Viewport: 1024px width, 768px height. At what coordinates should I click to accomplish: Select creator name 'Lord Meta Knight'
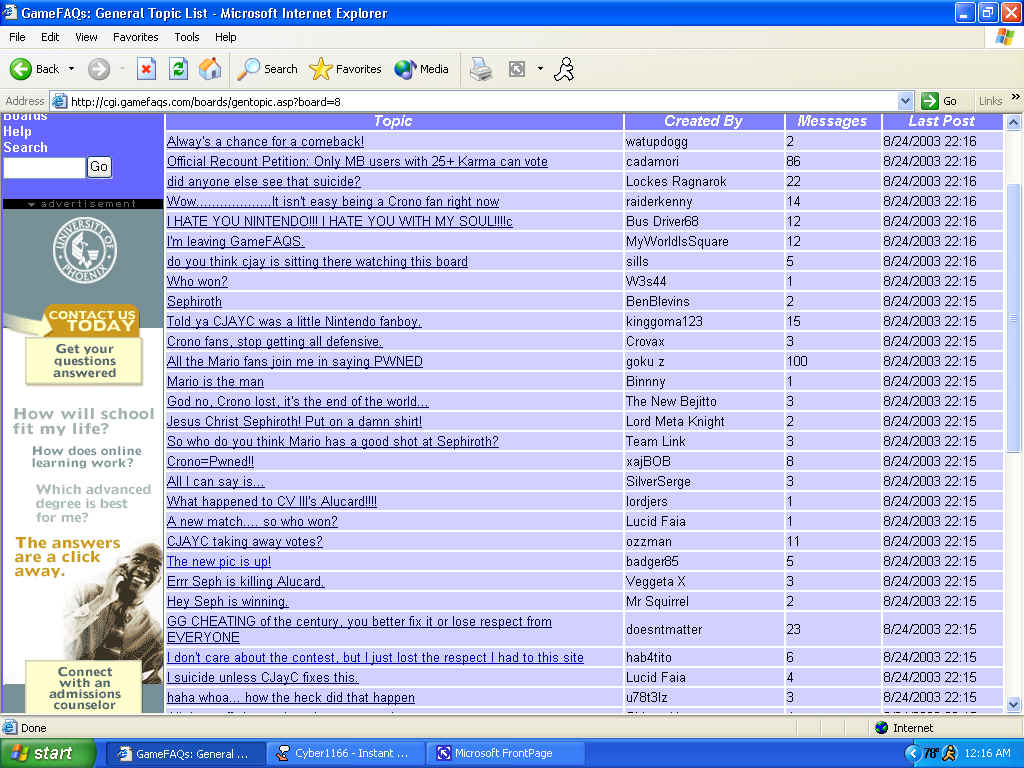[x=675, y=422]
